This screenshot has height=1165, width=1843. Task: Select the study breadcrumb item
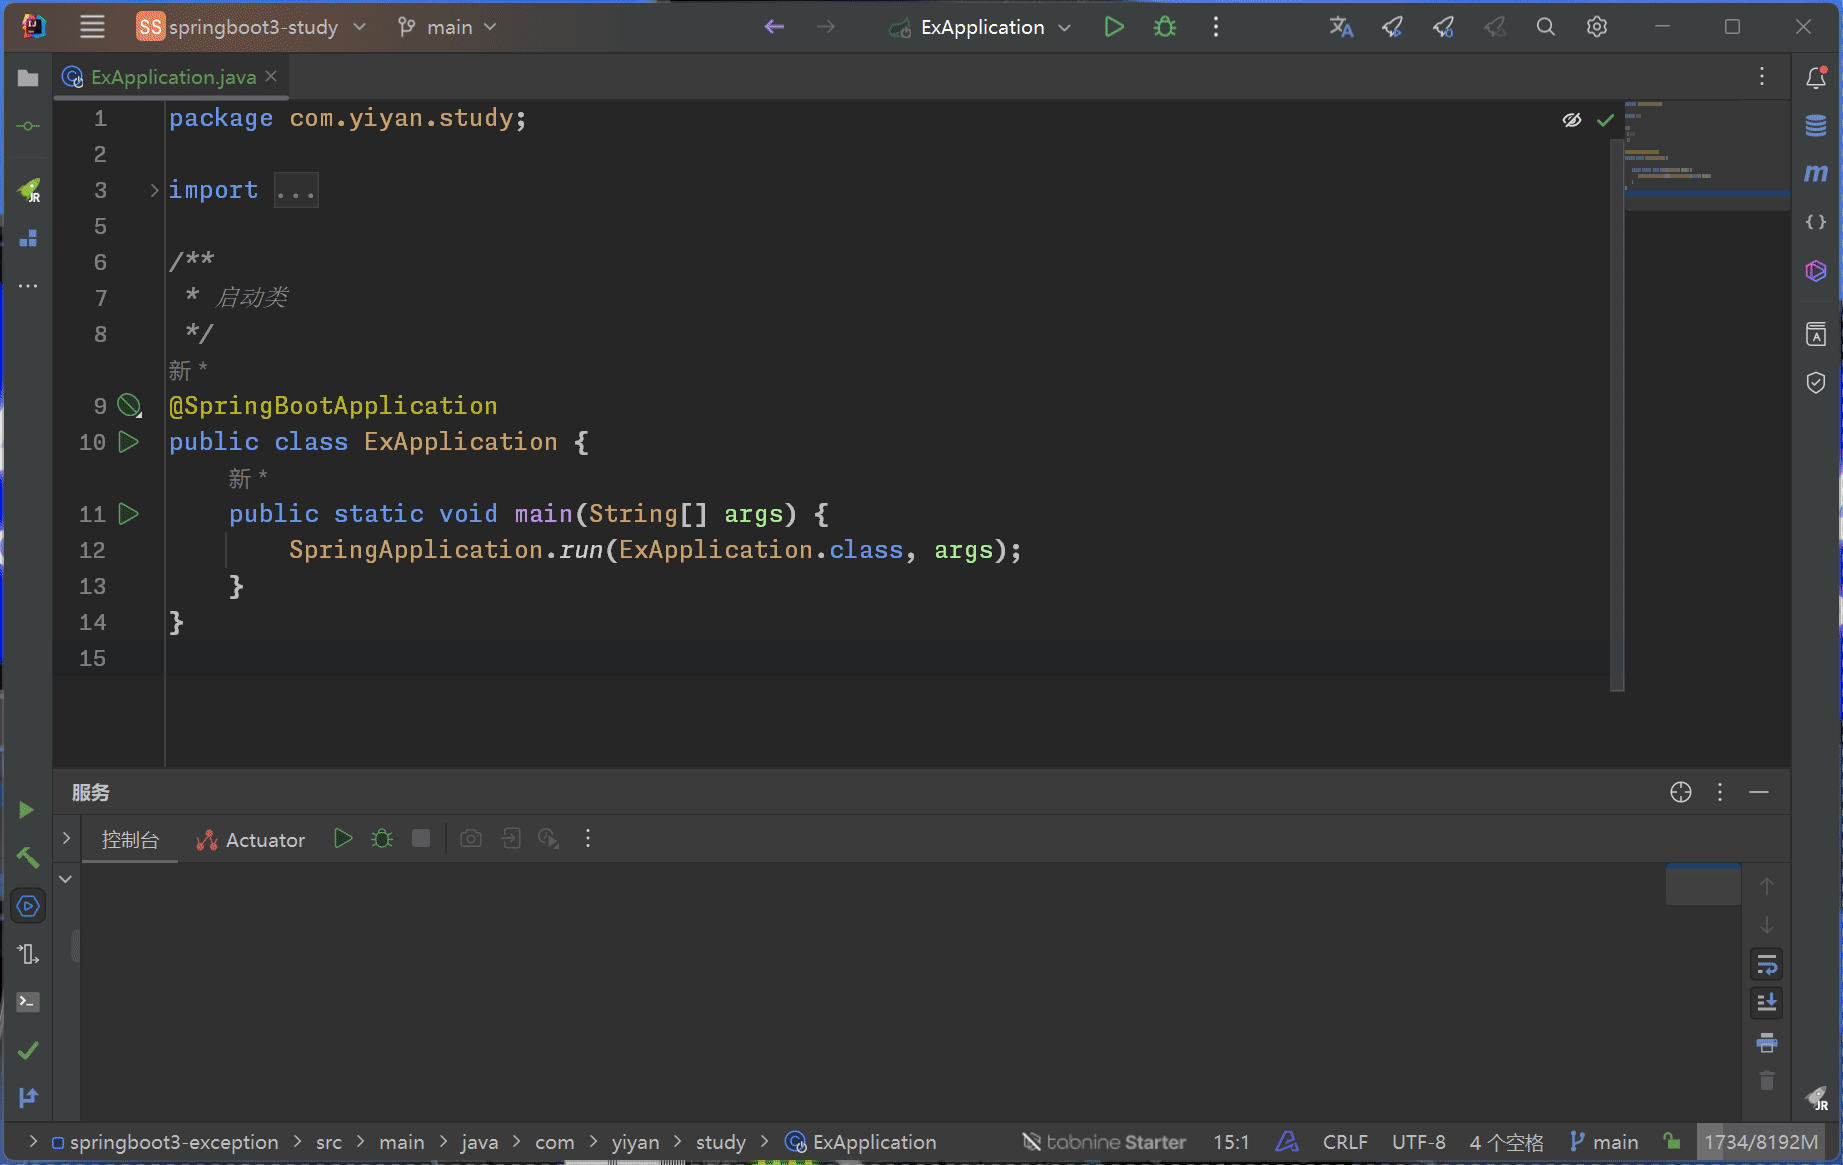(x=721, y=1142)
